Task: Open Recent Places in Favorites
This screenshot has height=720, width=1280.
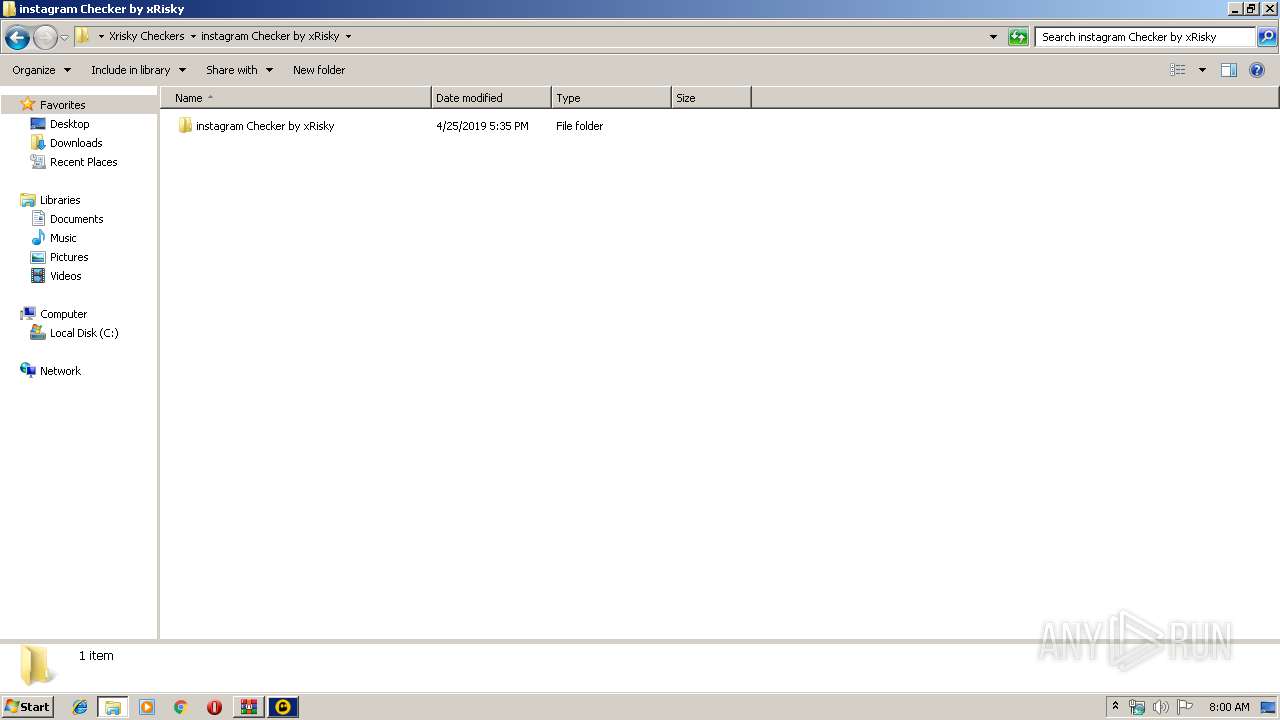Action: (x=83, y=162)
